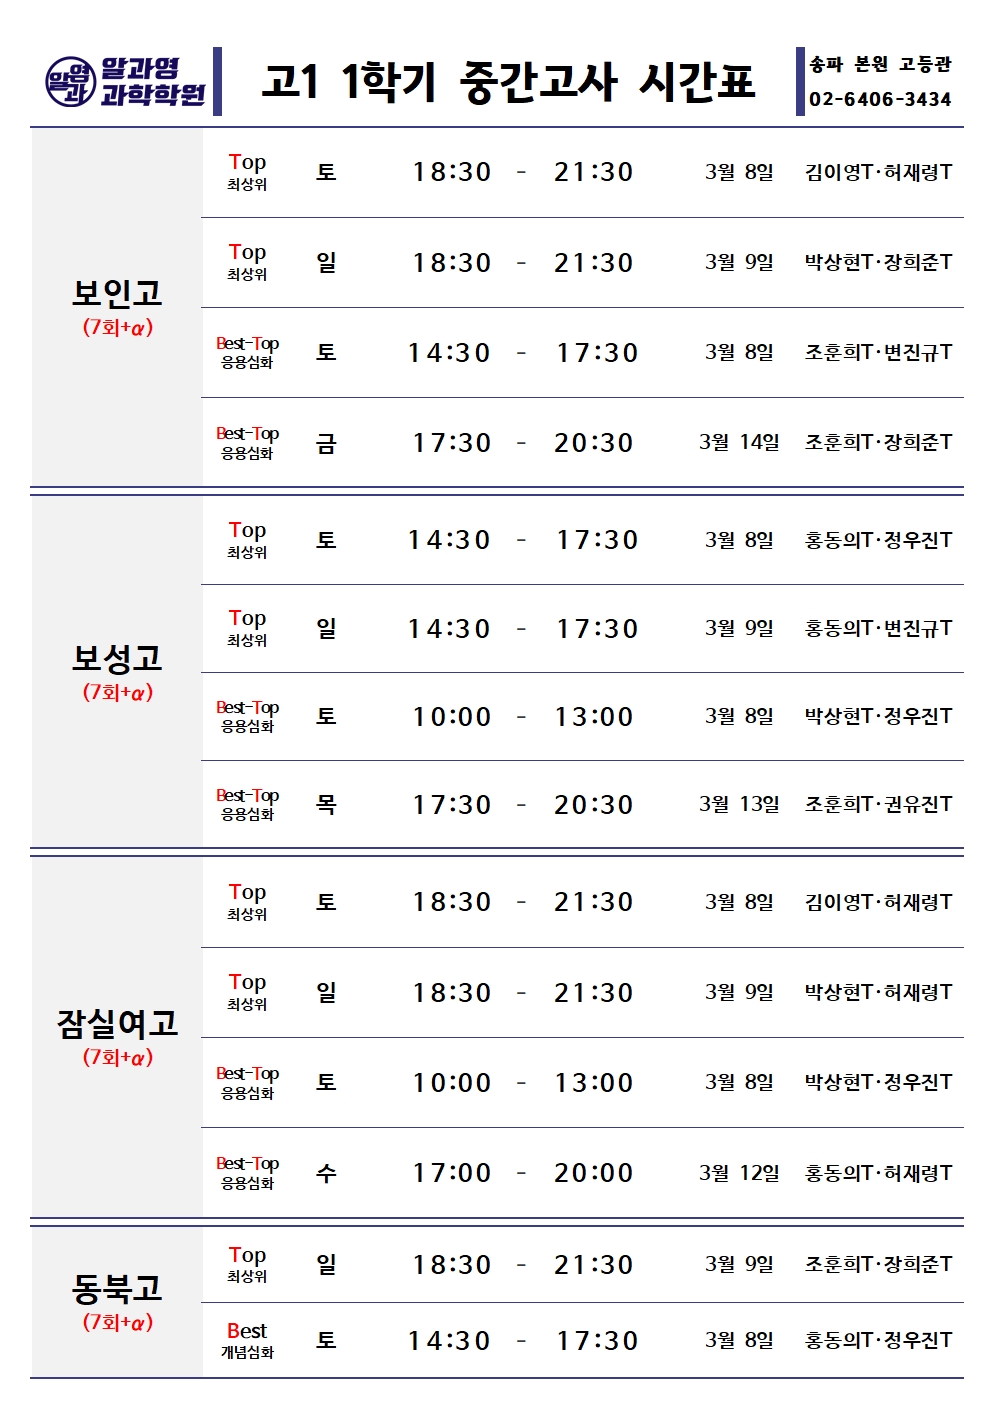Screen dimensions: 992x1403
Task: Click 송파 본원 고등관 text
Action: (880, 65)
